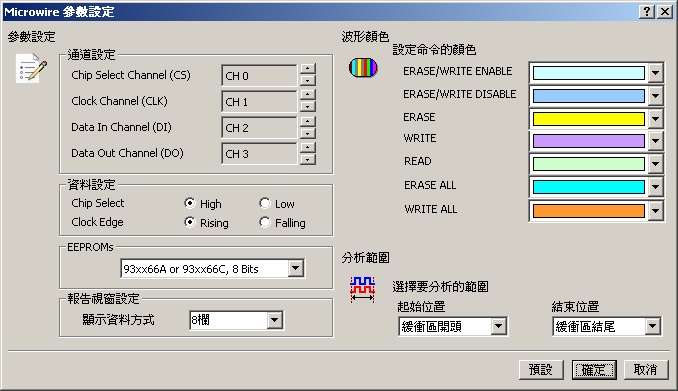The height and width of the screenshot is (391, 678).
Task: Click the 取消 cancel button
Action: (646, 370)
